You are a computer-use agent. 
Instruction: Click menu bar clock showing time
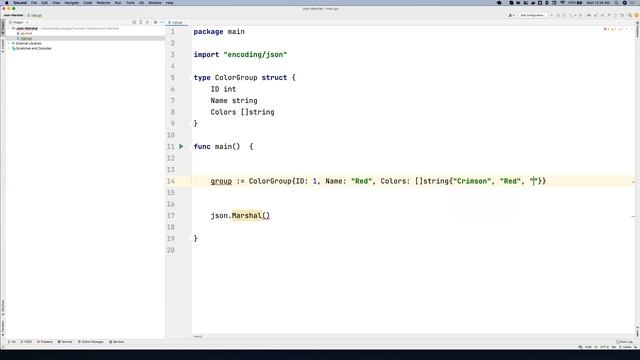point(598,3)
